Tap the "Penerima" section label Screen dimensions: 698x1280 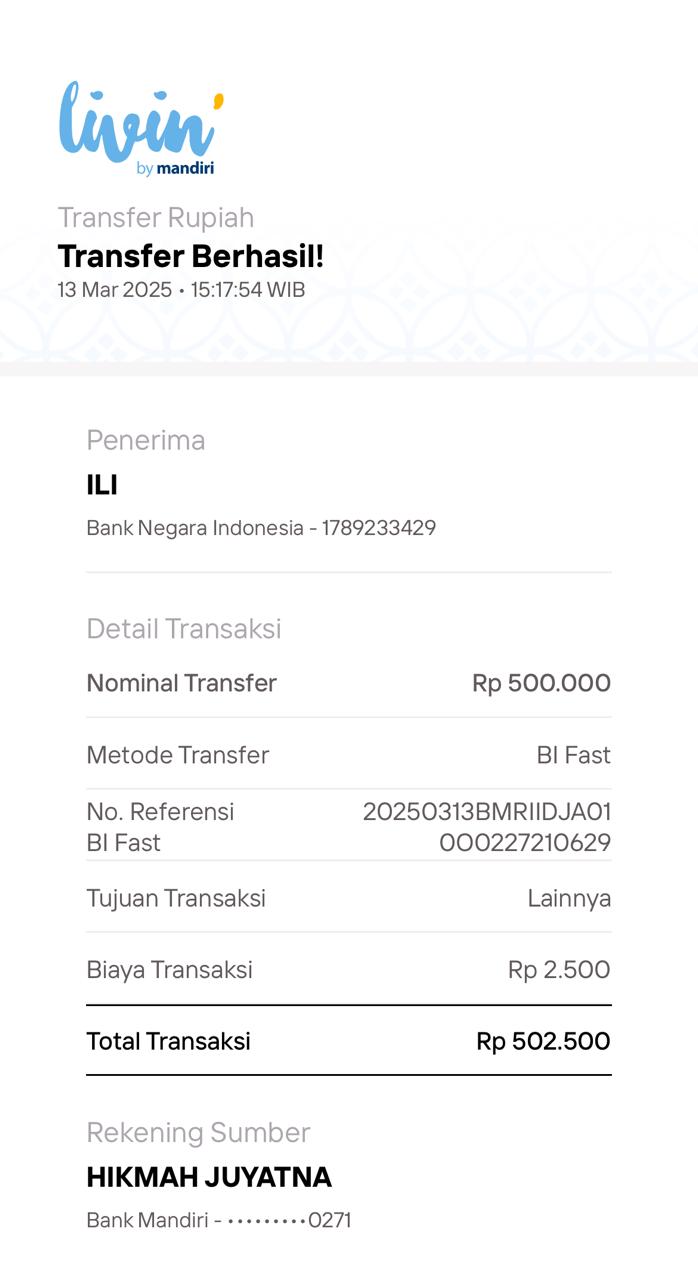[146, 440]
